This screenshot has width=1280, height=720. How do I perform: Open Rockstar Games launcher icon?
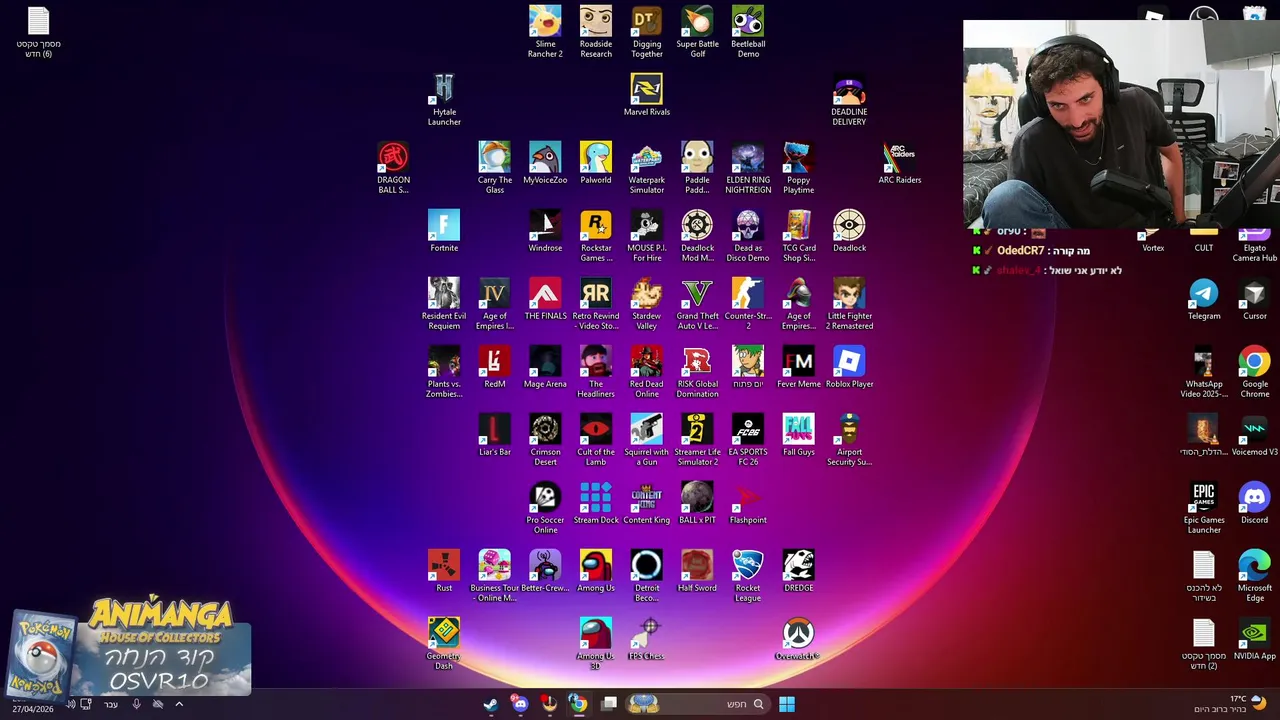(x=596, y=236)
